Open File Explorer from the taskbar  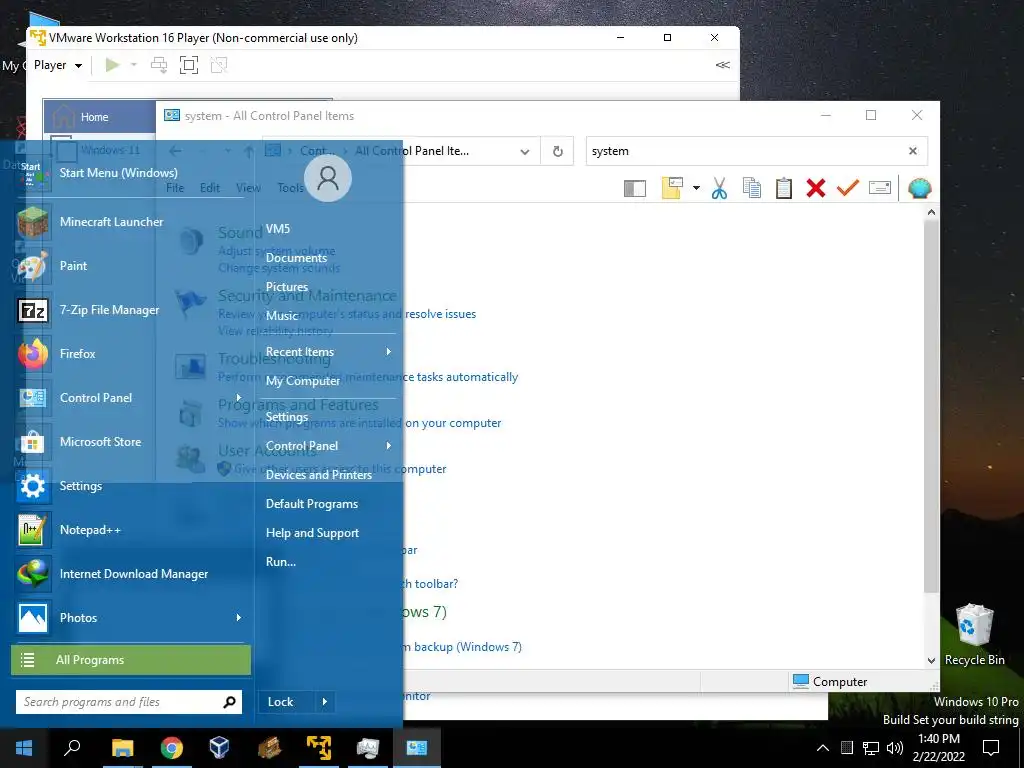click(123, 748)
